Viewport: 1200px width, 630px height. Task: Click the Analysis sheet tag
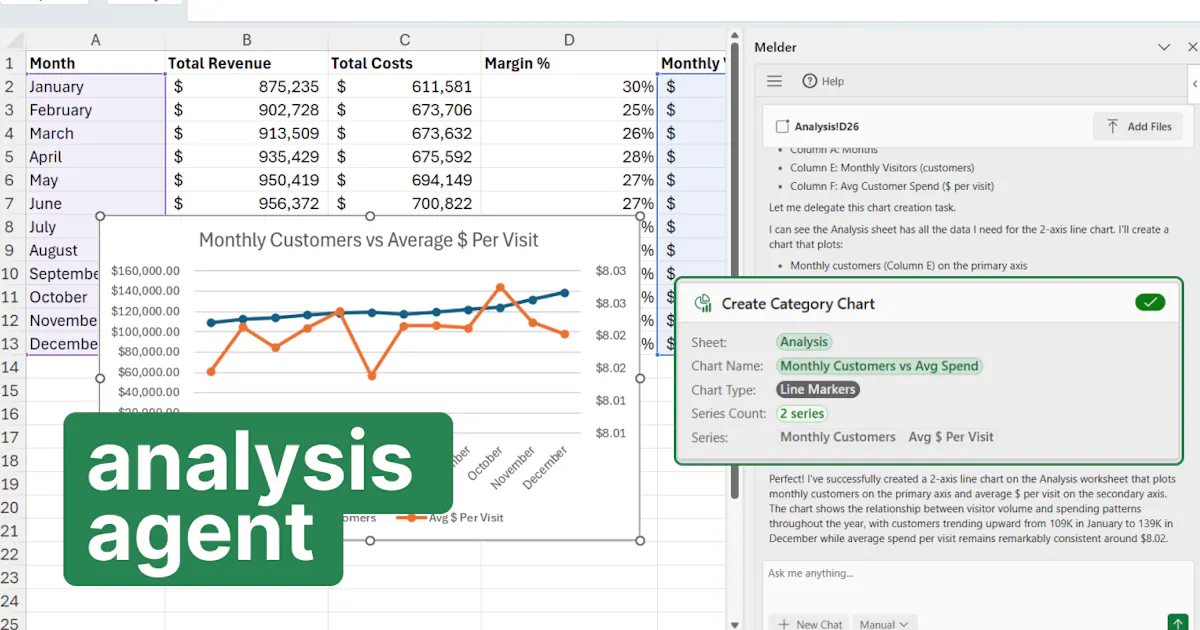coord(804,342)
